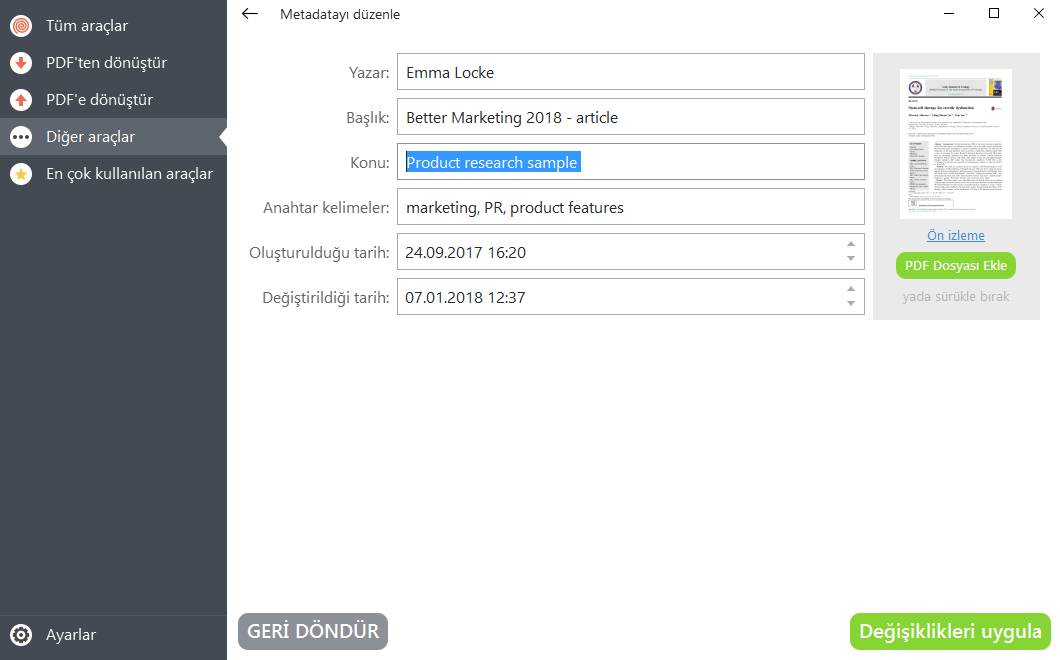Open the PDF'ten dönüştür menu item
This screenshot has width=1060, height=660.
tap(106, 63)
